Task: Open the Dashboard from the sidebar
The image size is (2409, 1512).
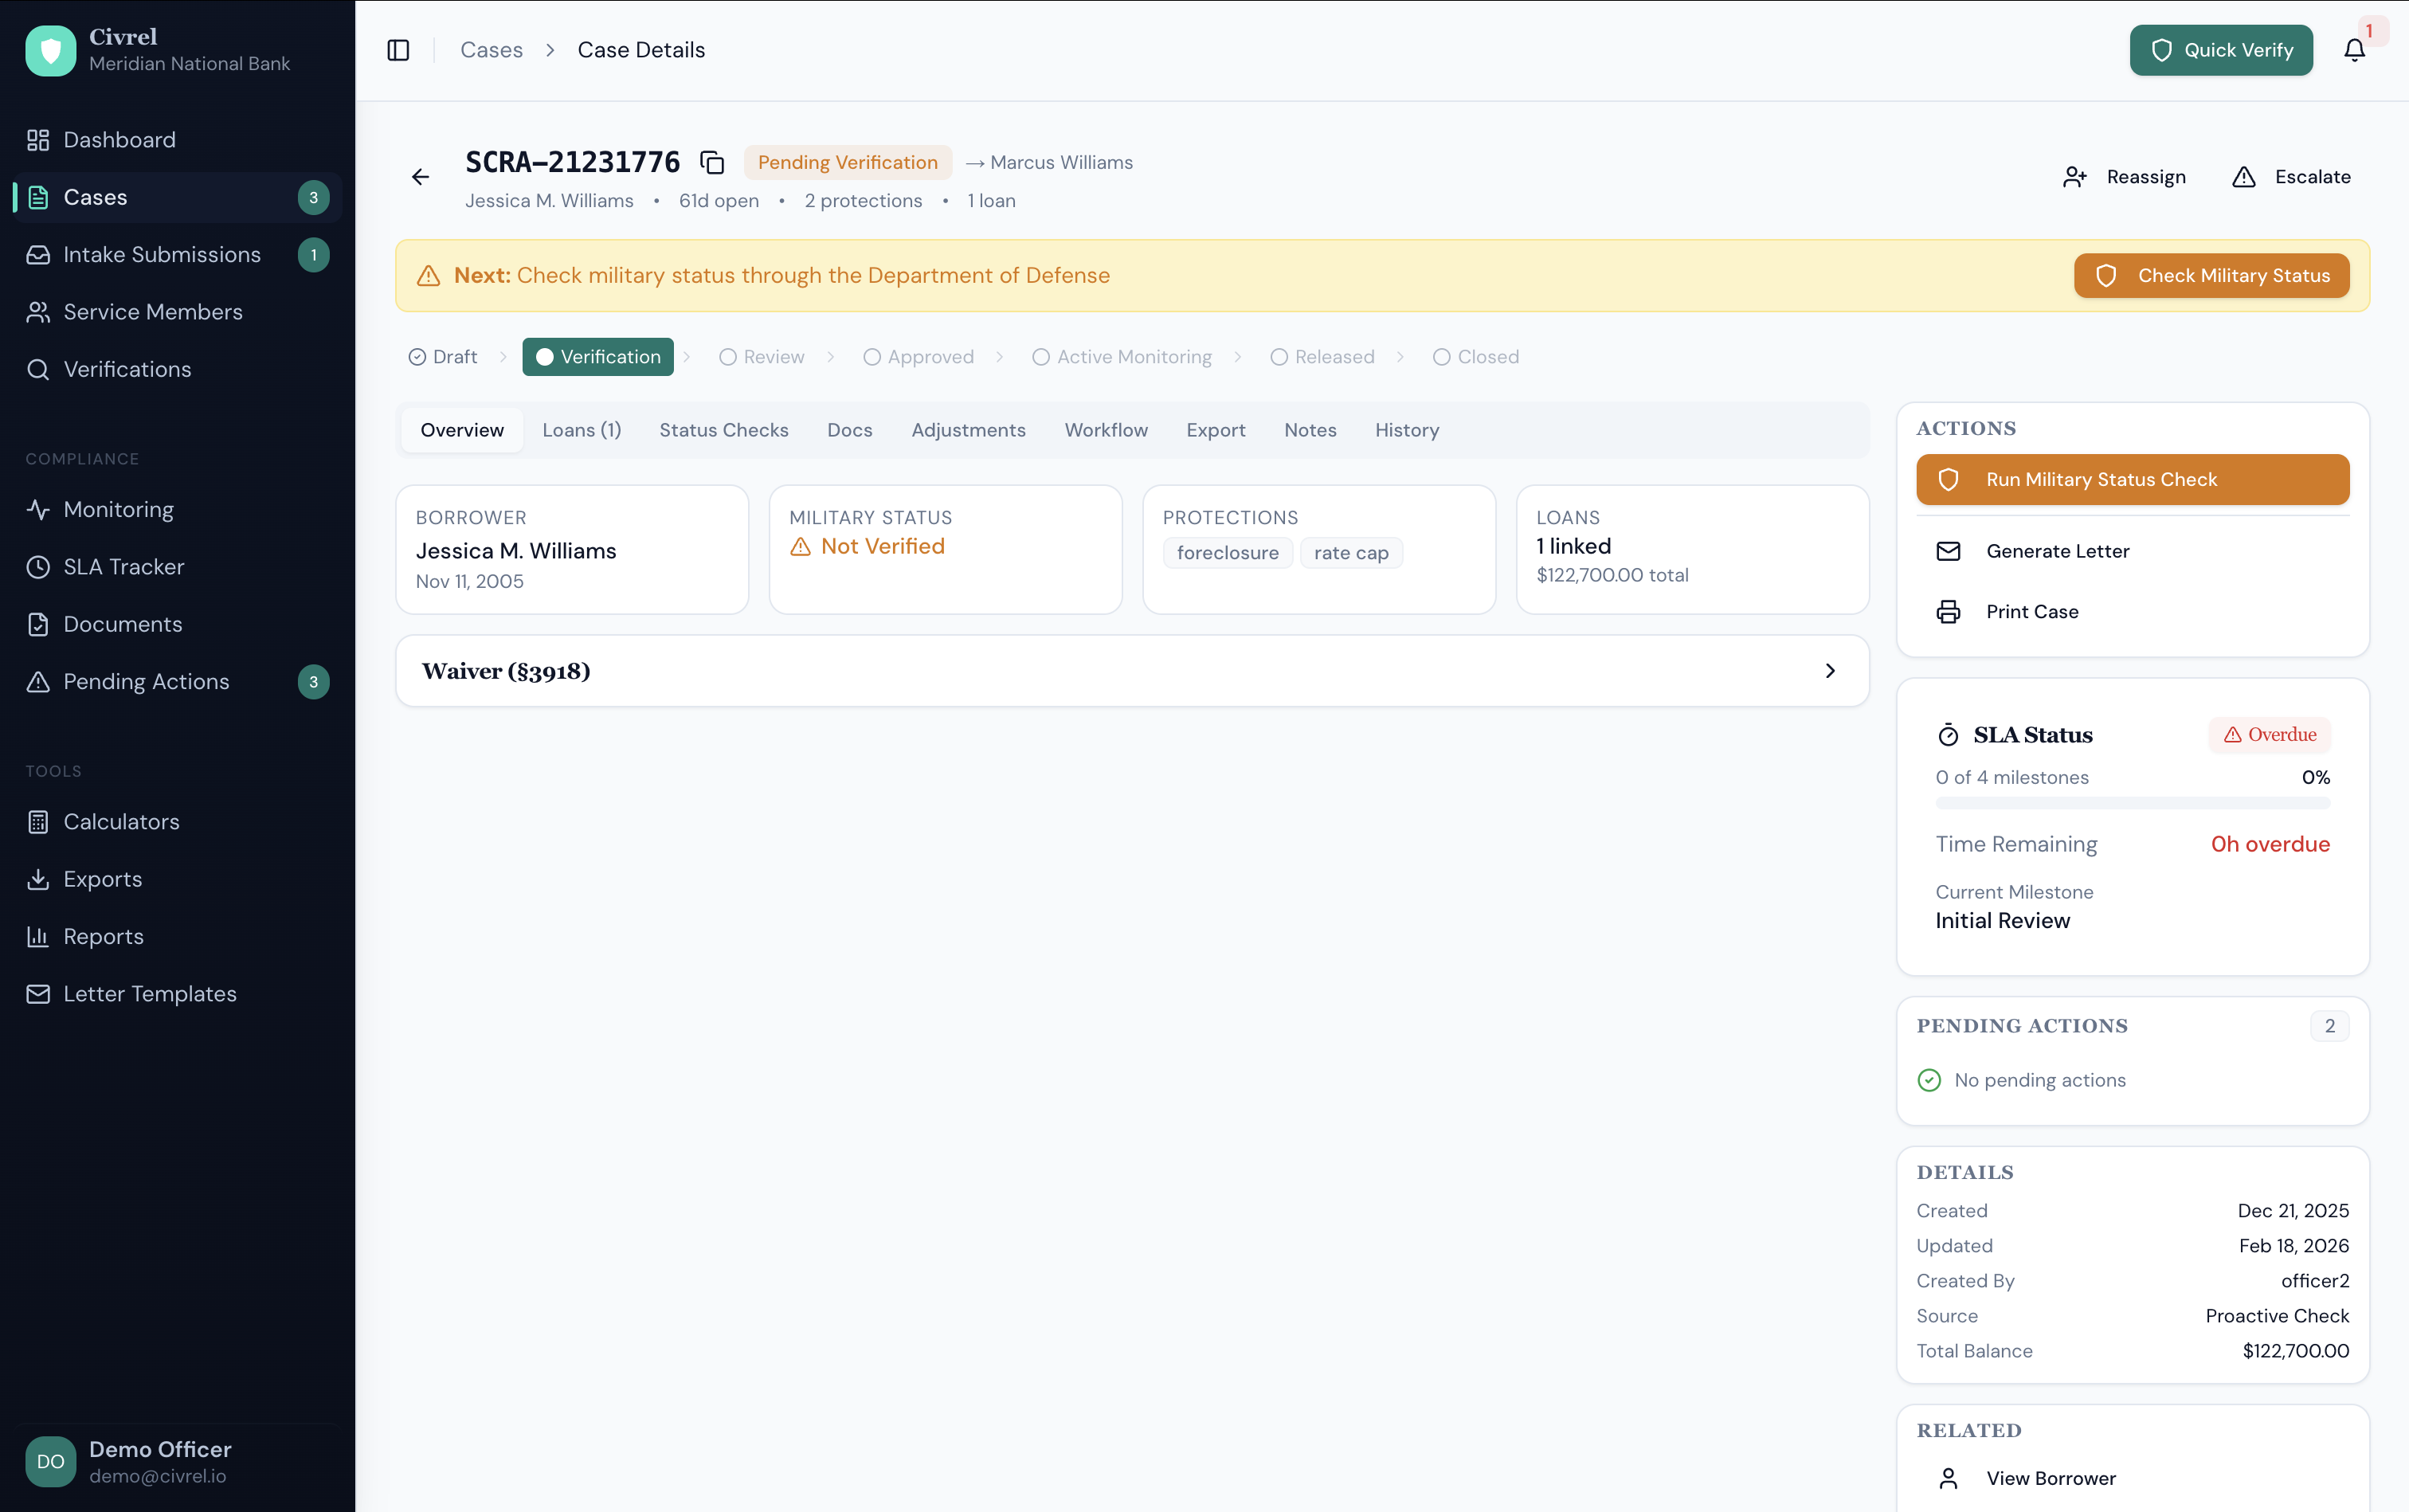Action: coord(119,139)
